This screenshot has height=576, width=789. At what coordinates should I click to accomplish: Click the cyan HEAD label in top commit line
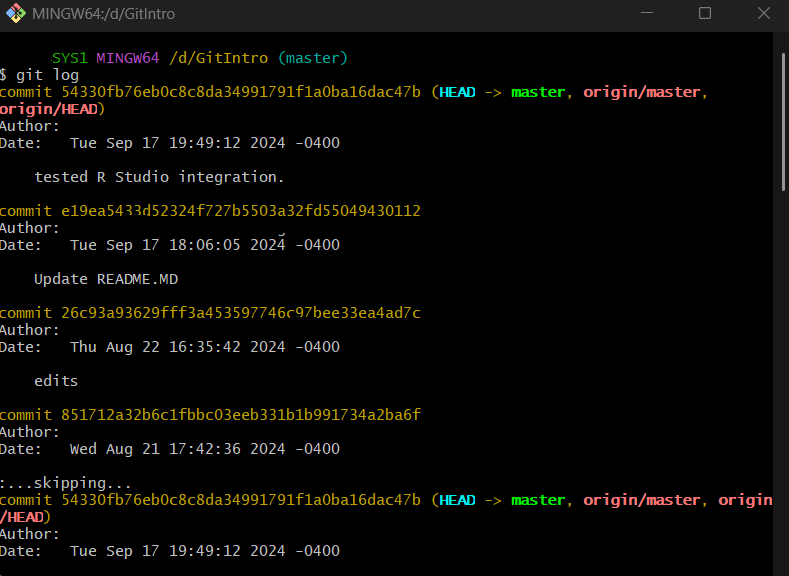pyautogui.click(x=457, y=92)
